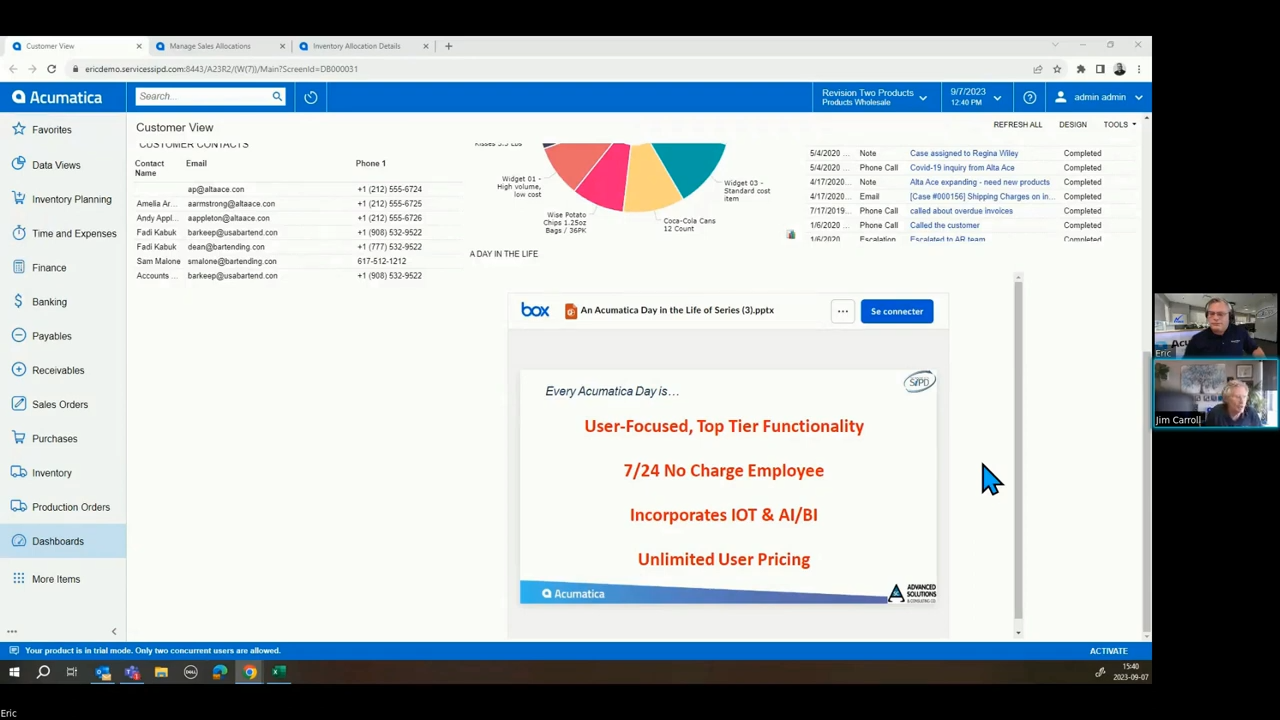The image size is (1280, 720).
Task: Bookmark this page with the star icon
Action: (1057, 69)
